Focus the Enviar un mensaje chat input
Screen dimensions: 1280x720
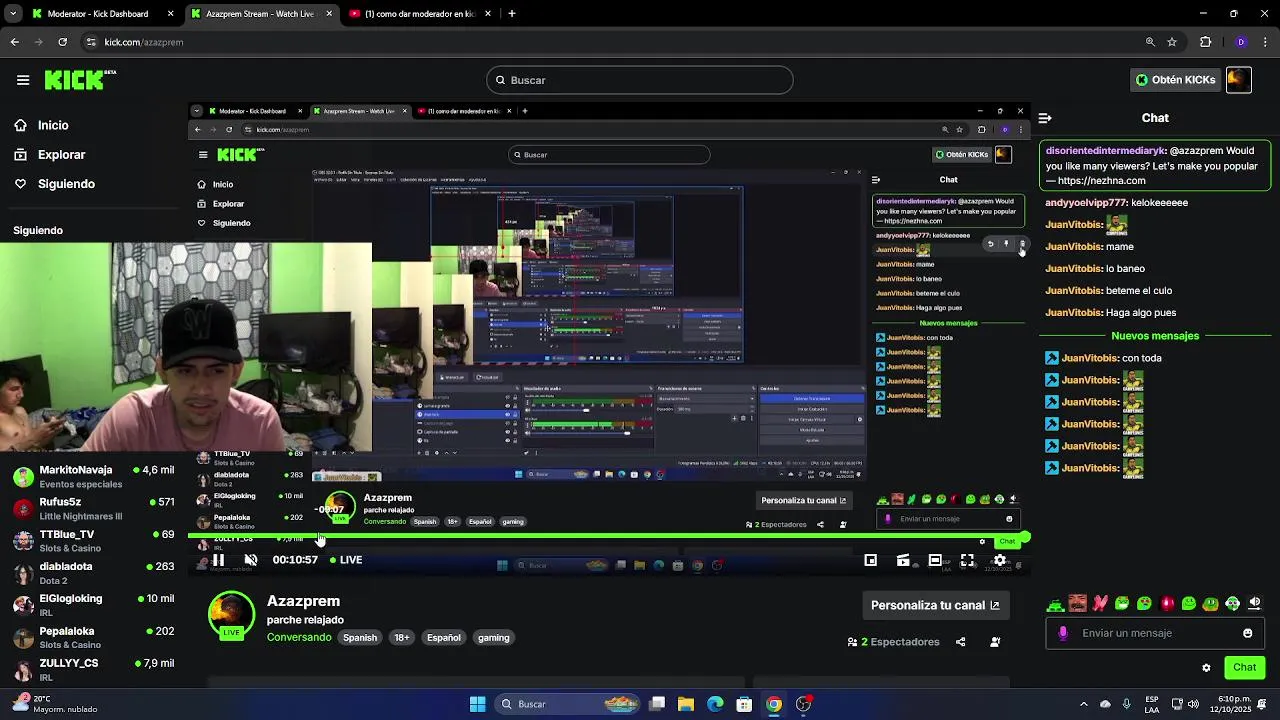click(x=1155, y=633)
